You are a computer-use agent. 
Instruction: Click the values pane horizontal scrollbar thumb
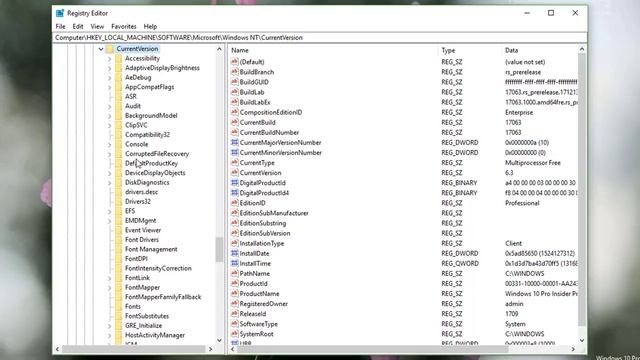coord(373,349)
